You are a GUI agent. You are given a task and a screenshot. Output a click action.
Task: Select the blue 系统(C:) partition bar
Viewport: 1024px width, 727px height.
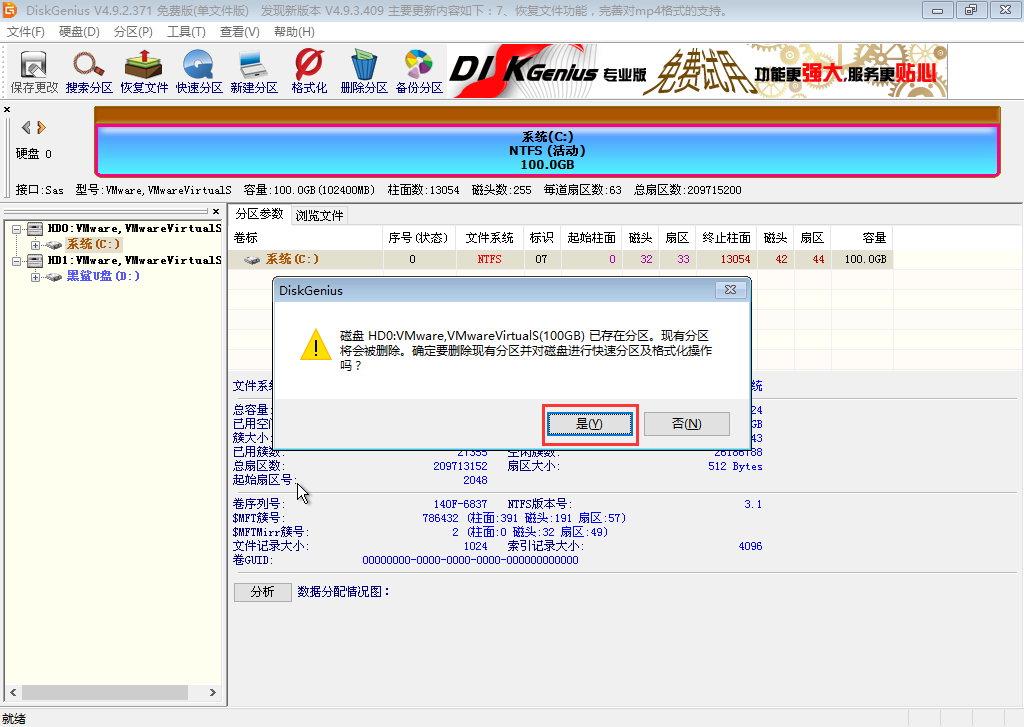click(547, 146)
